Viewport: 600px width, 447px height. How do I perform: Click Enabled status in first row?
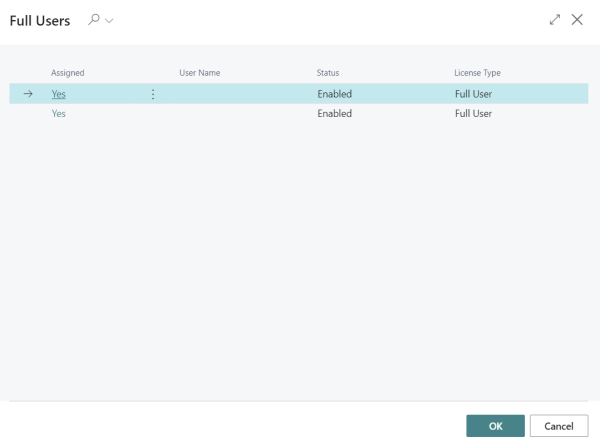click(x=335, y=94)
